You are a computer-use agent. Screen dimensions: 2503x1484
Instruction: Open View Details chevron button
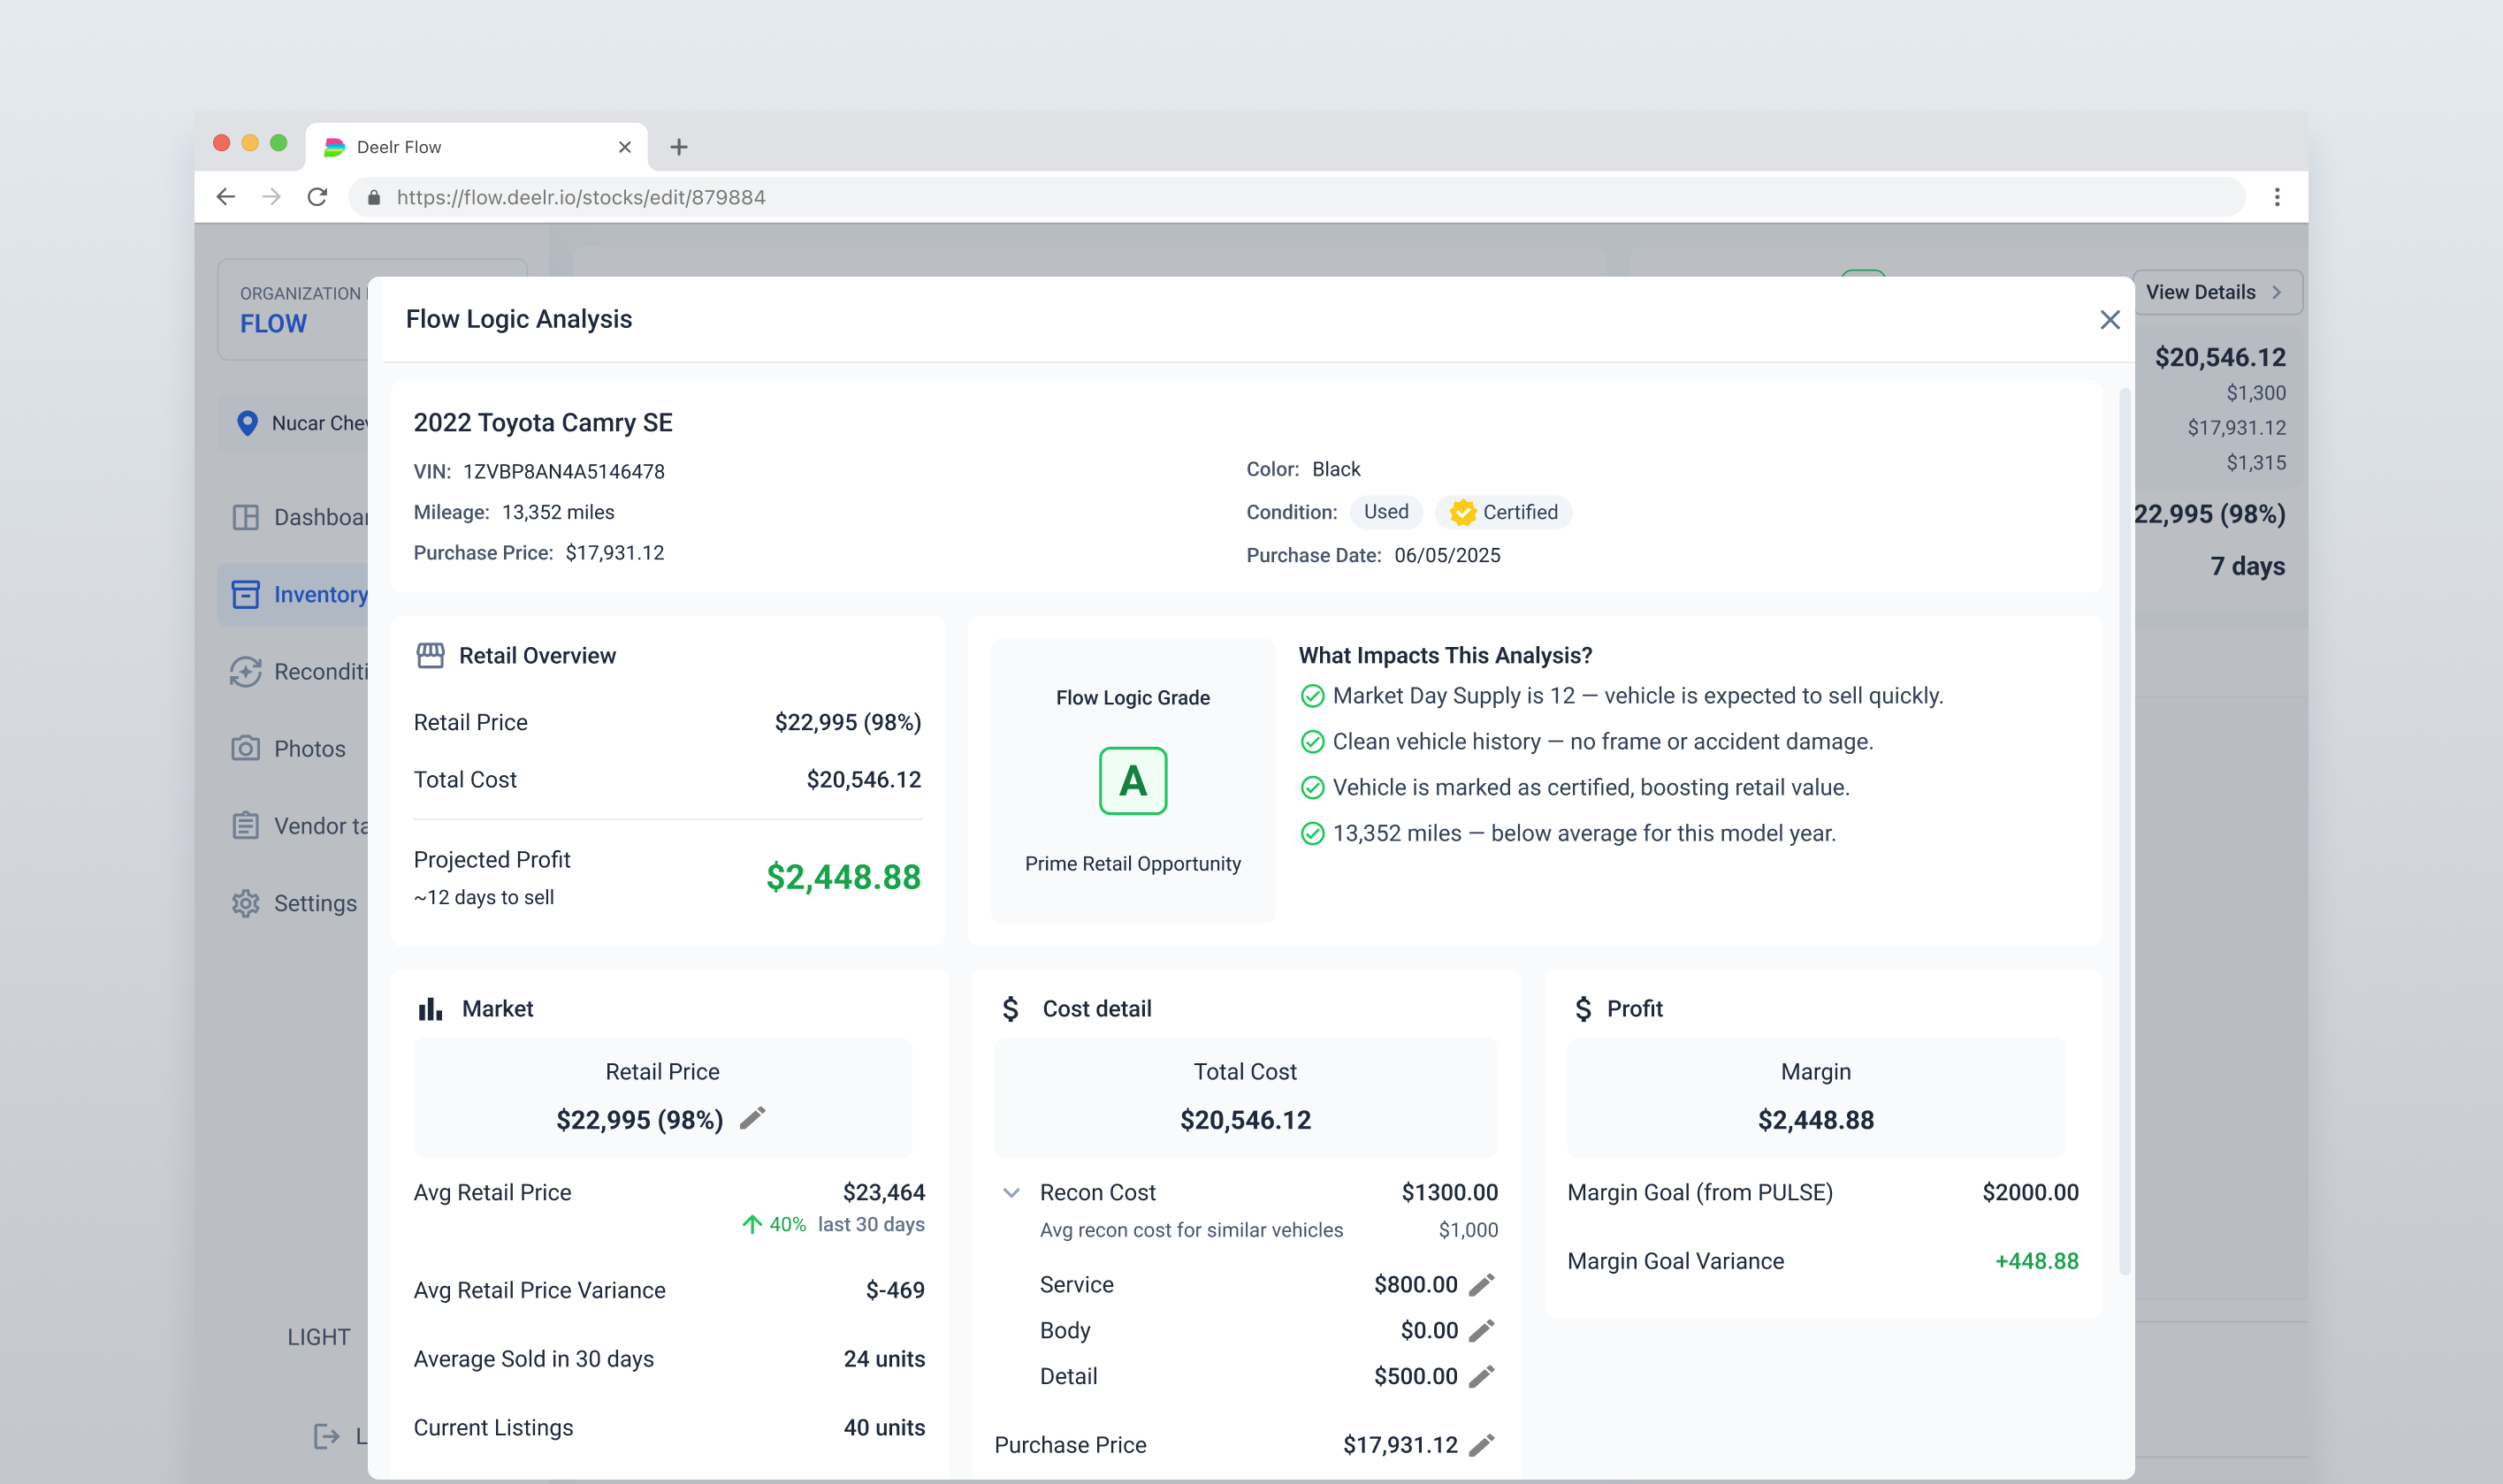[2216, 292]
